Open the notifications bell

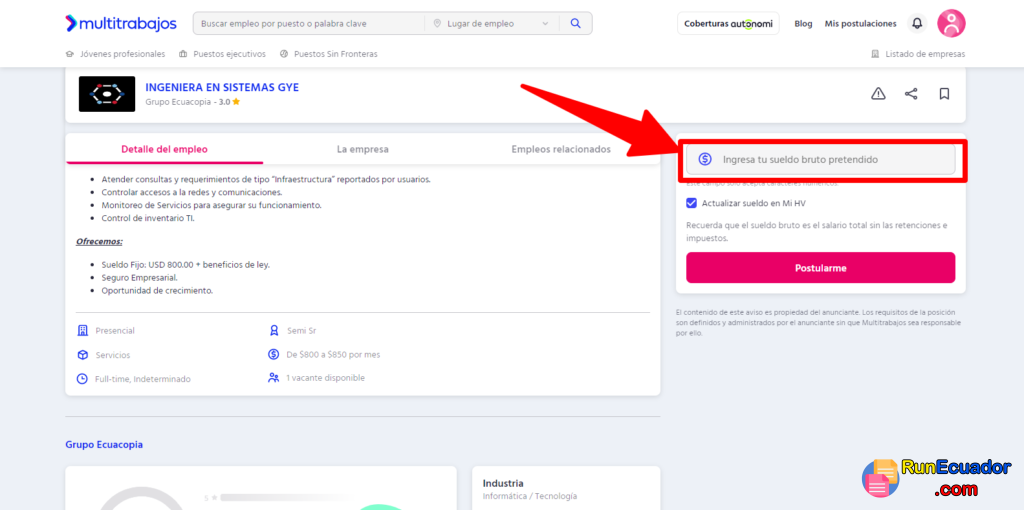(x=917, y=24)
